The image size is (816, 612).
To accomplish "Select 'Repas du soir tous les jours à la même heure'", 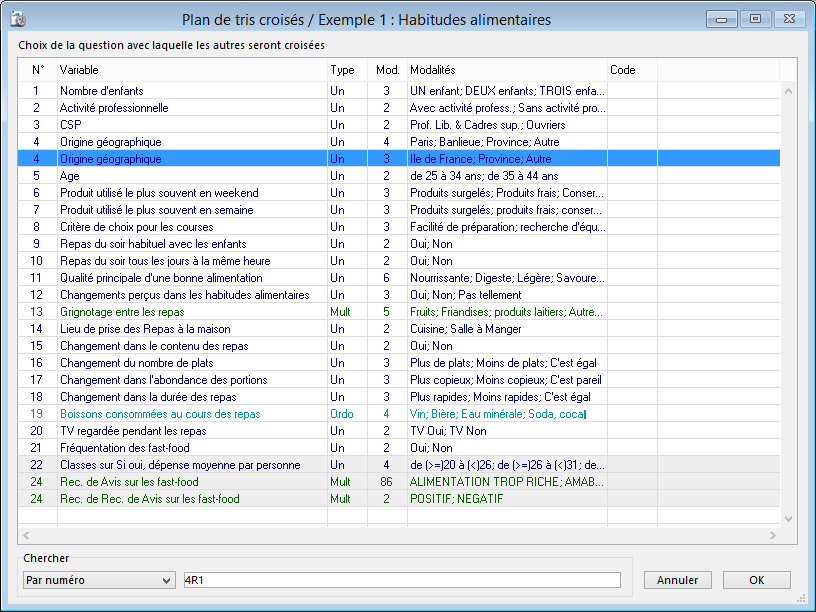I will 399,261.
